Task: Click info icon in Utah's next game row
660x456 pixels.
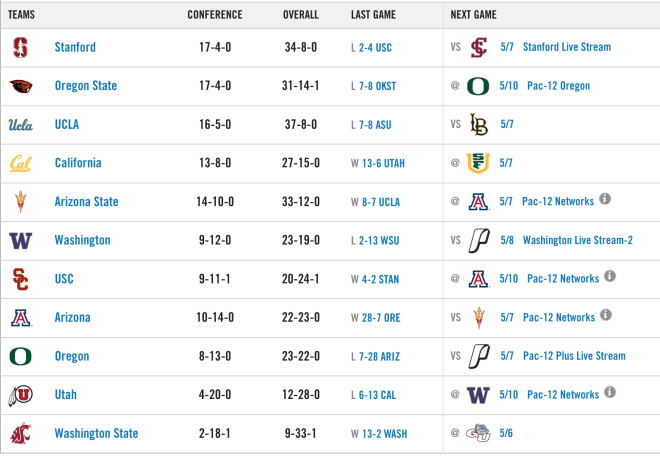Action: pos(610,392)
